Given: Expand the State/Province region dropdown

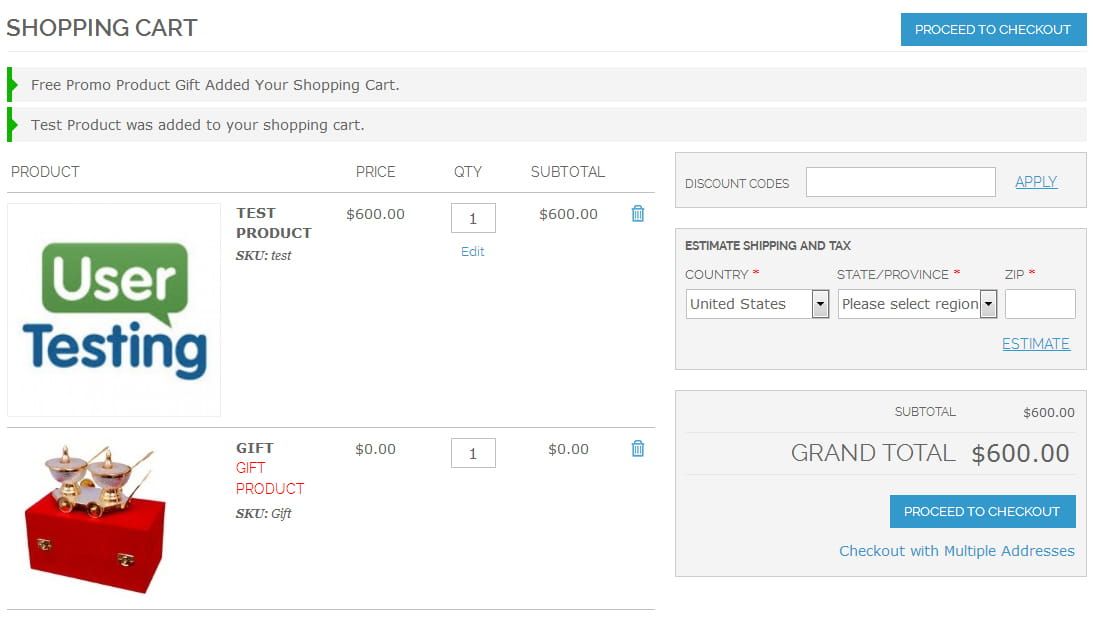Looking at the screenshot, I should click(917, 304).
